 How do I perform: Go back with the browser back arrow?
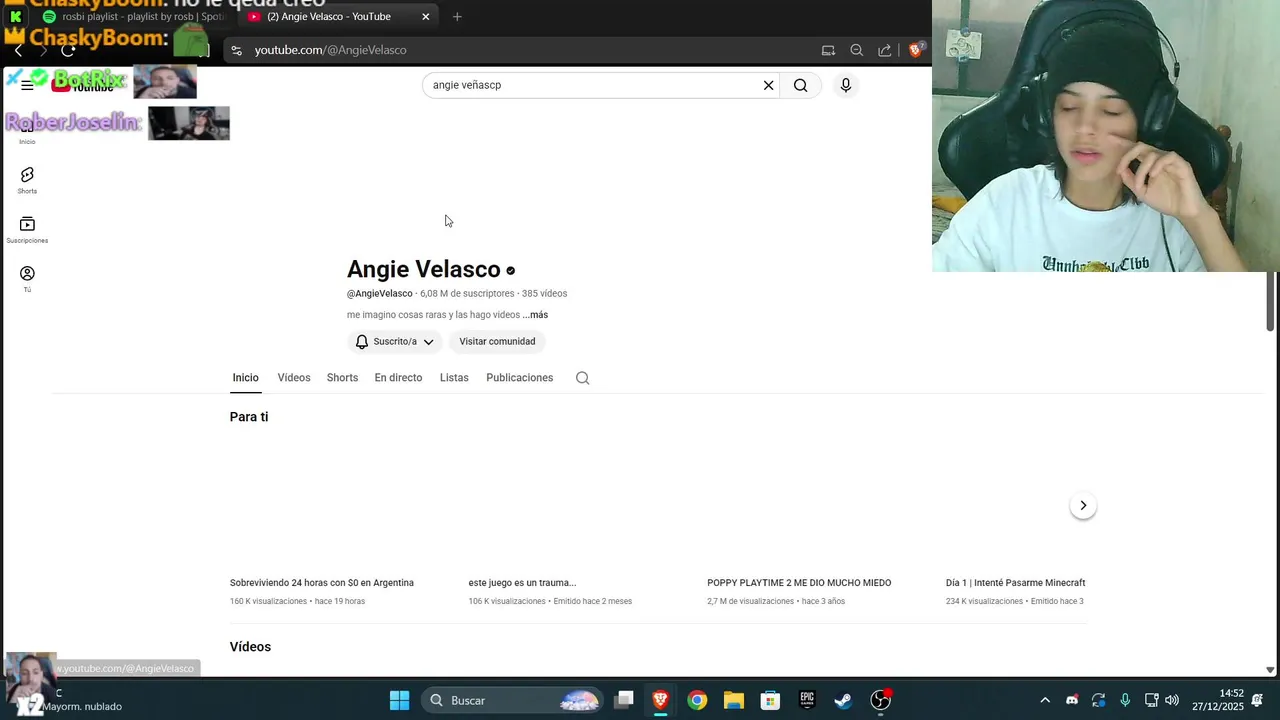(18, 50)
